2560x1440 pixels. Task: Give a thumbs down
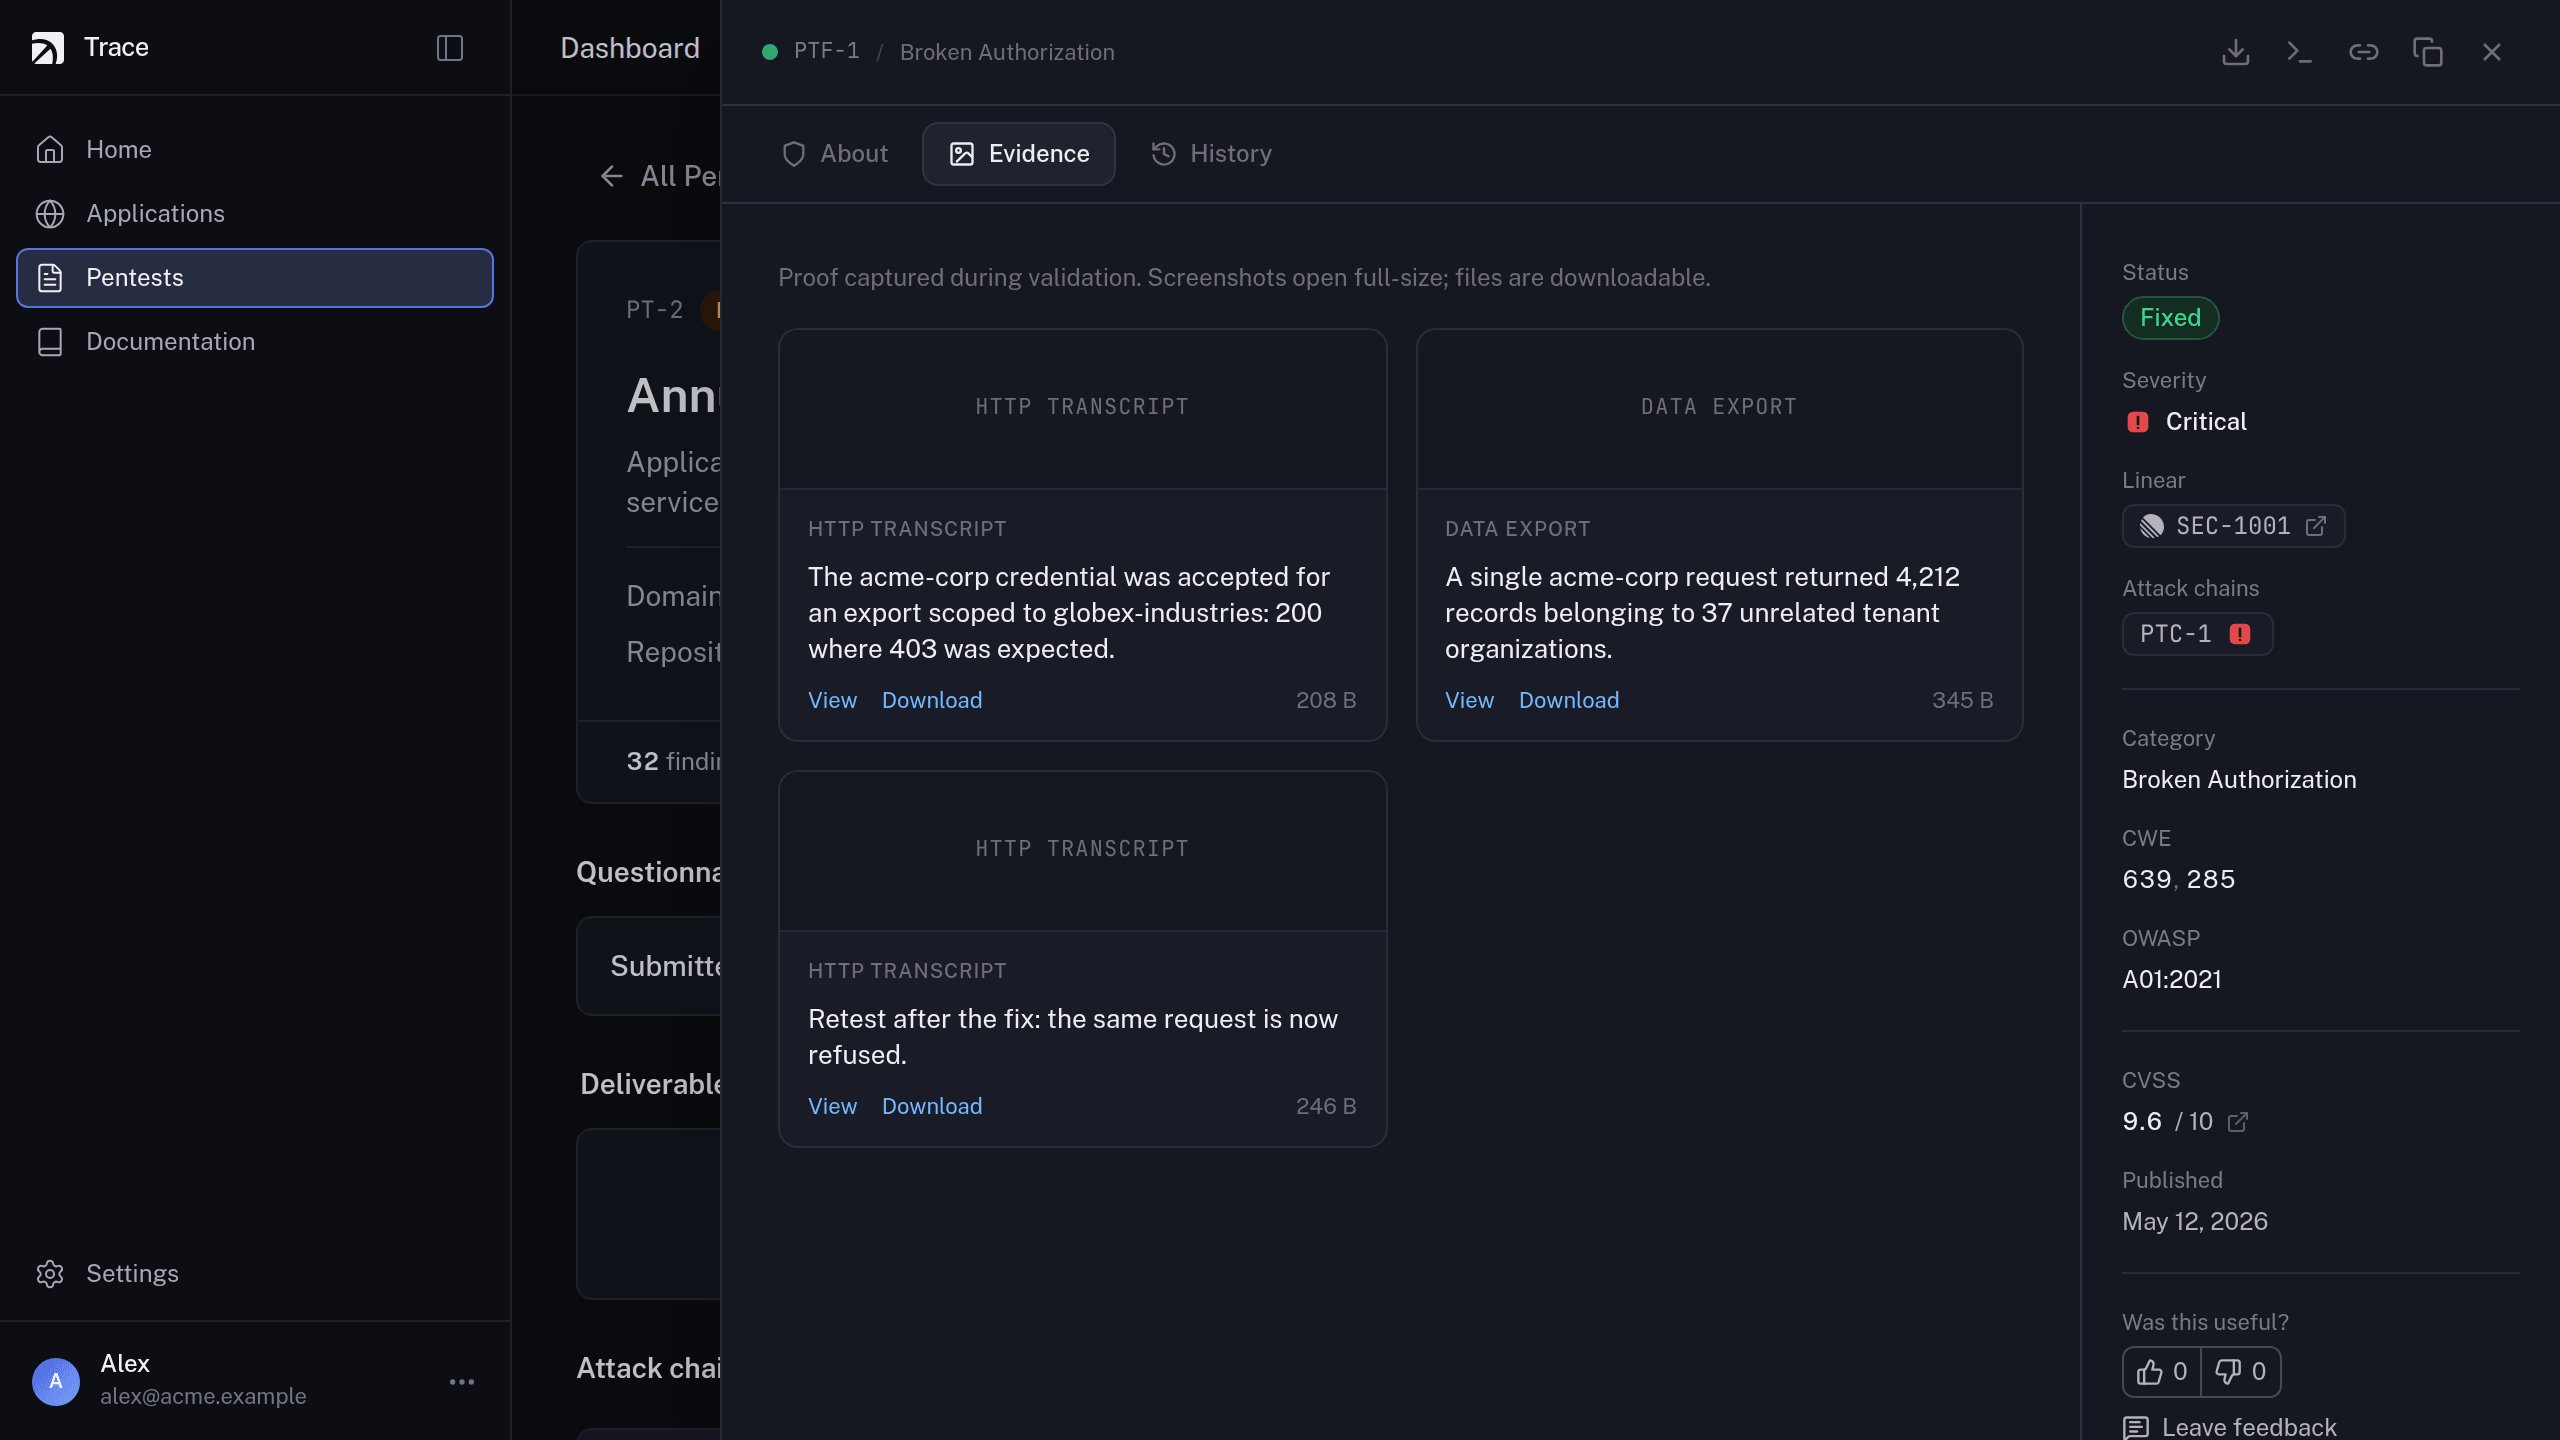[x=2241, y=1372]
